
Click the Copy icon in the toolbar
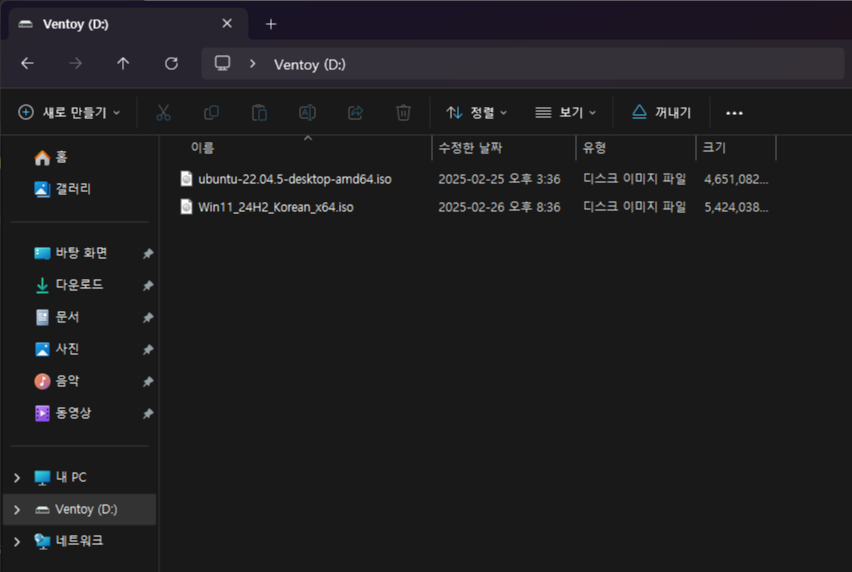tap(211, 112)
